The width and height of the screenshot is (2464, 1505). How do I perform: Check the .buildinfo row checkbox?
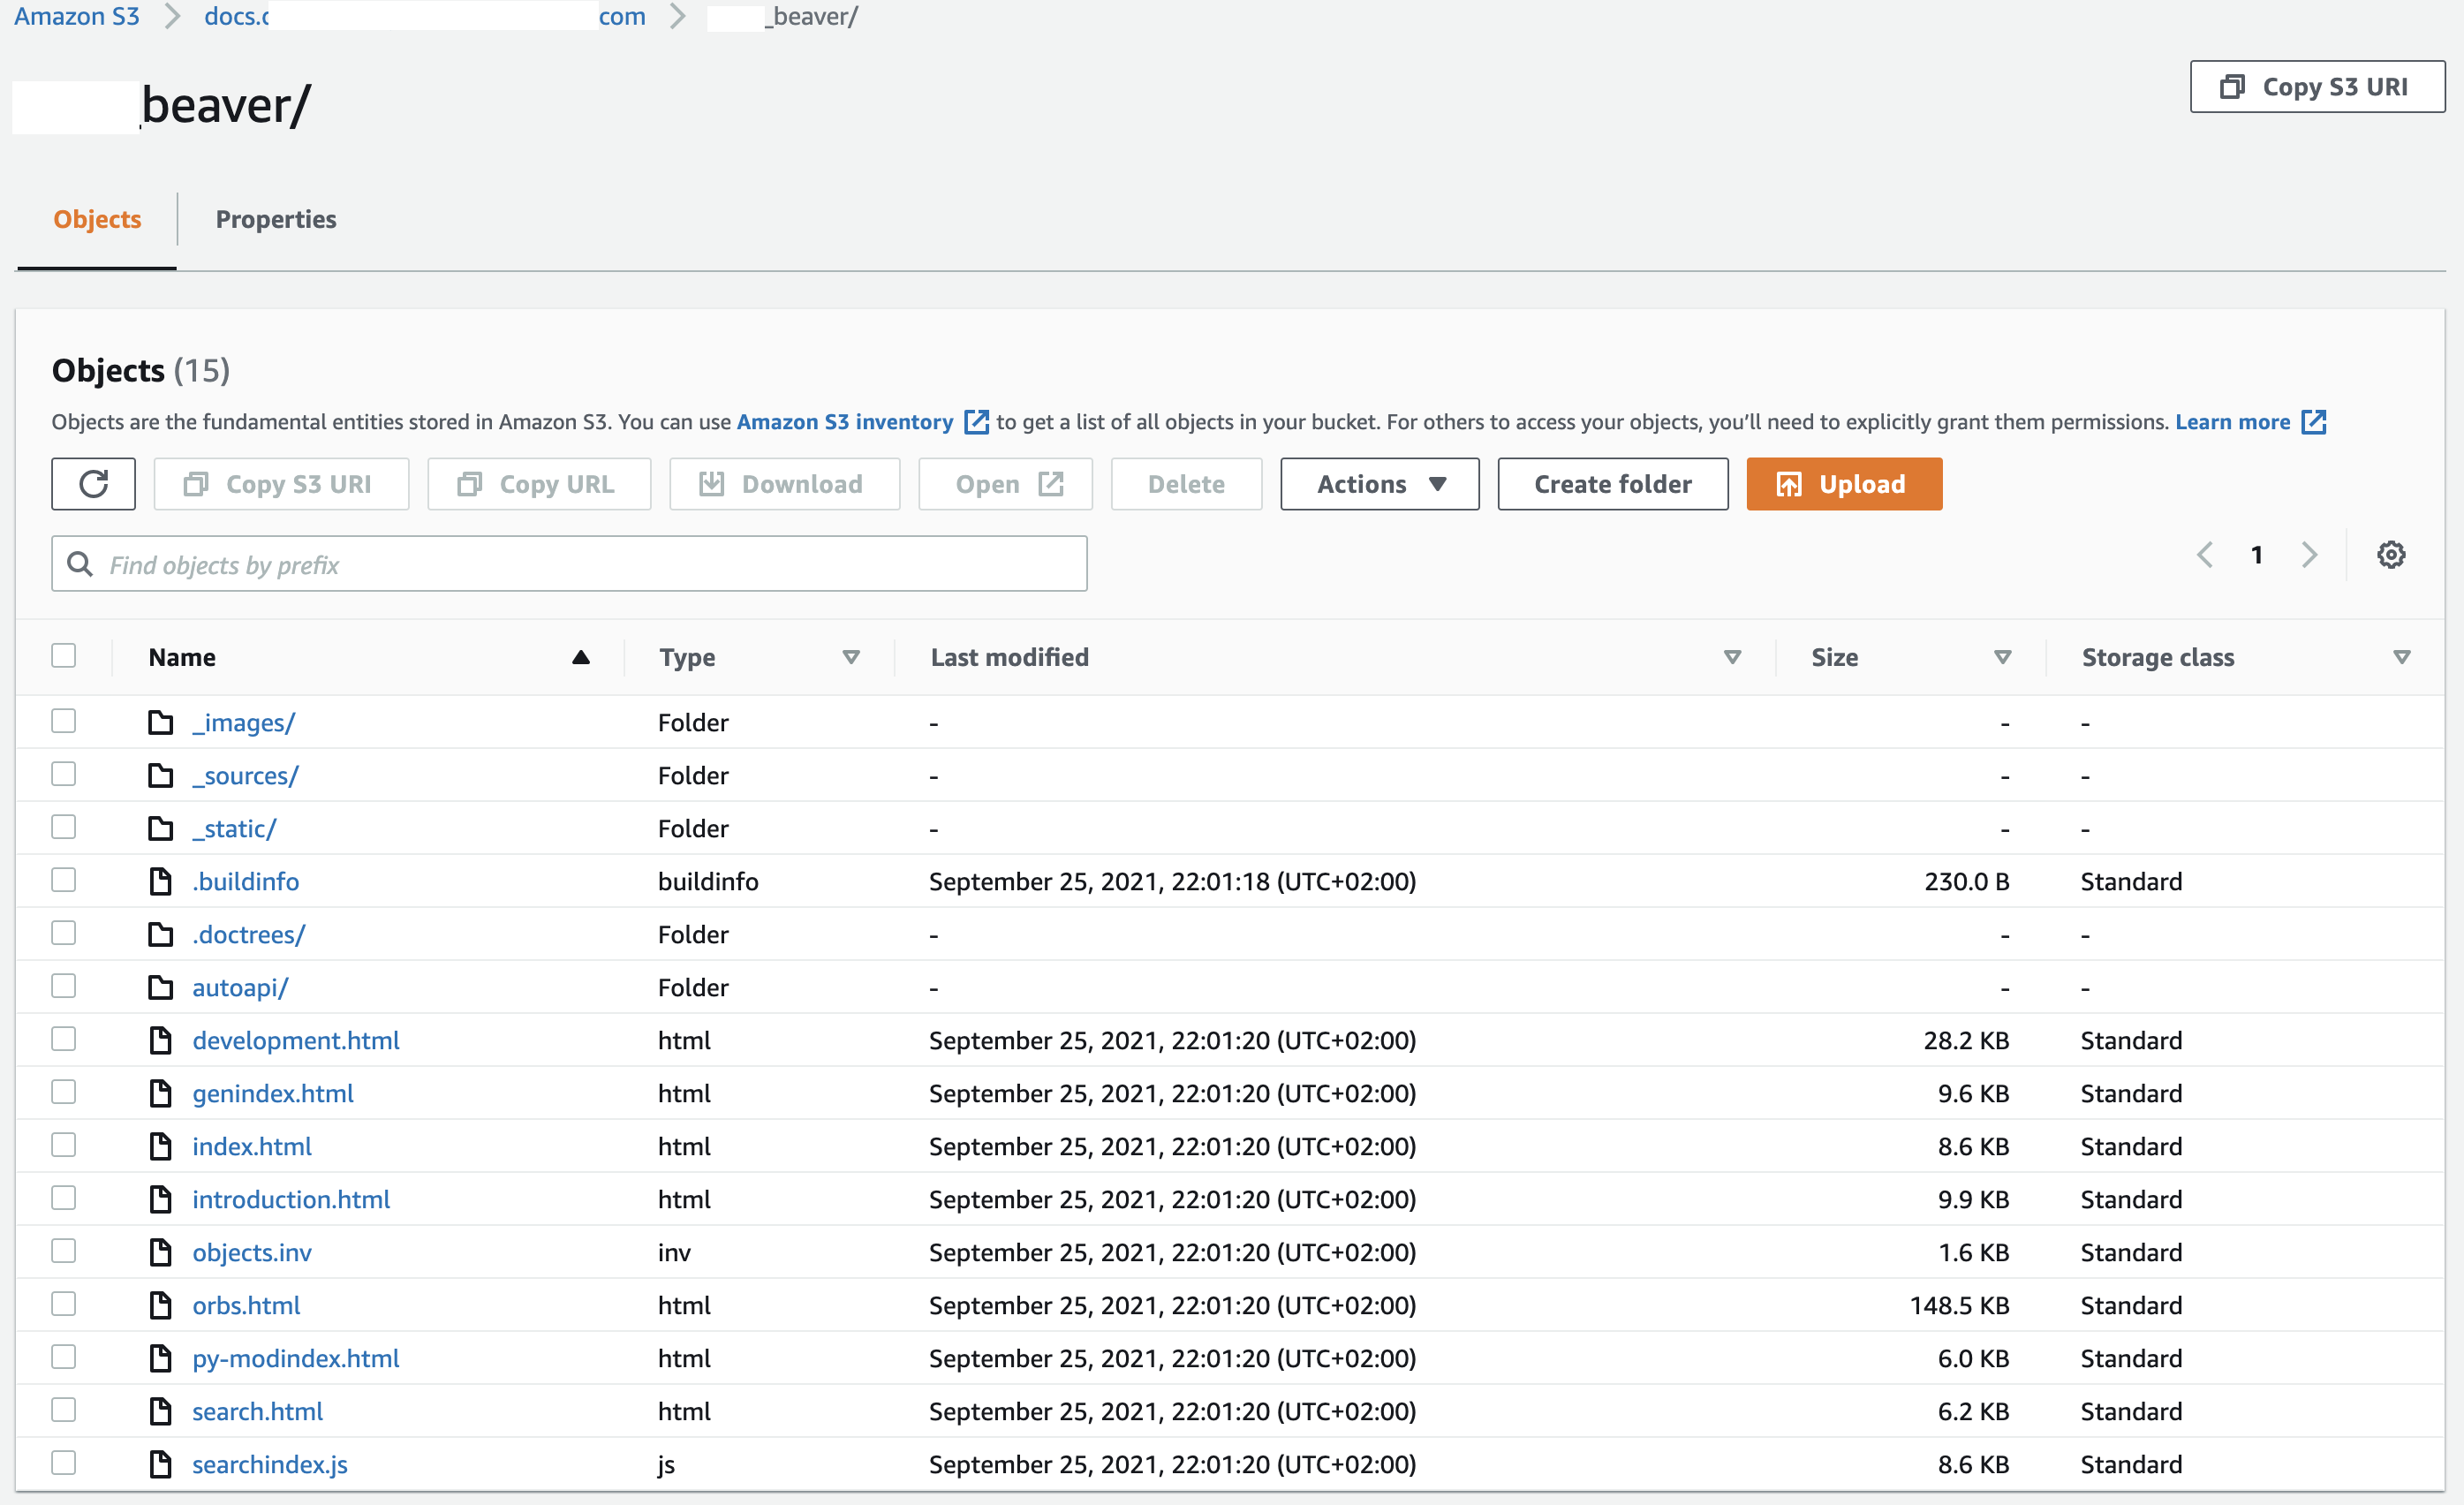64,880
